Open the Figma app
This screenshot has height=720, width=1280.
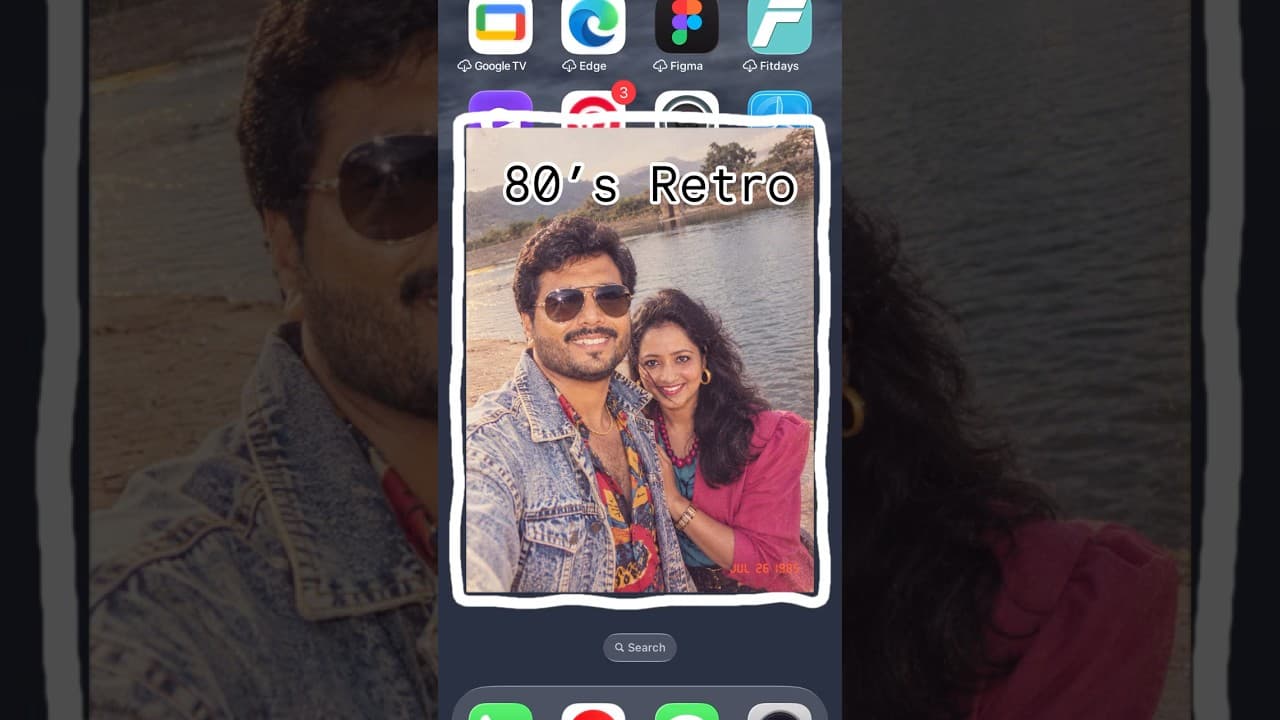(686, 25)
